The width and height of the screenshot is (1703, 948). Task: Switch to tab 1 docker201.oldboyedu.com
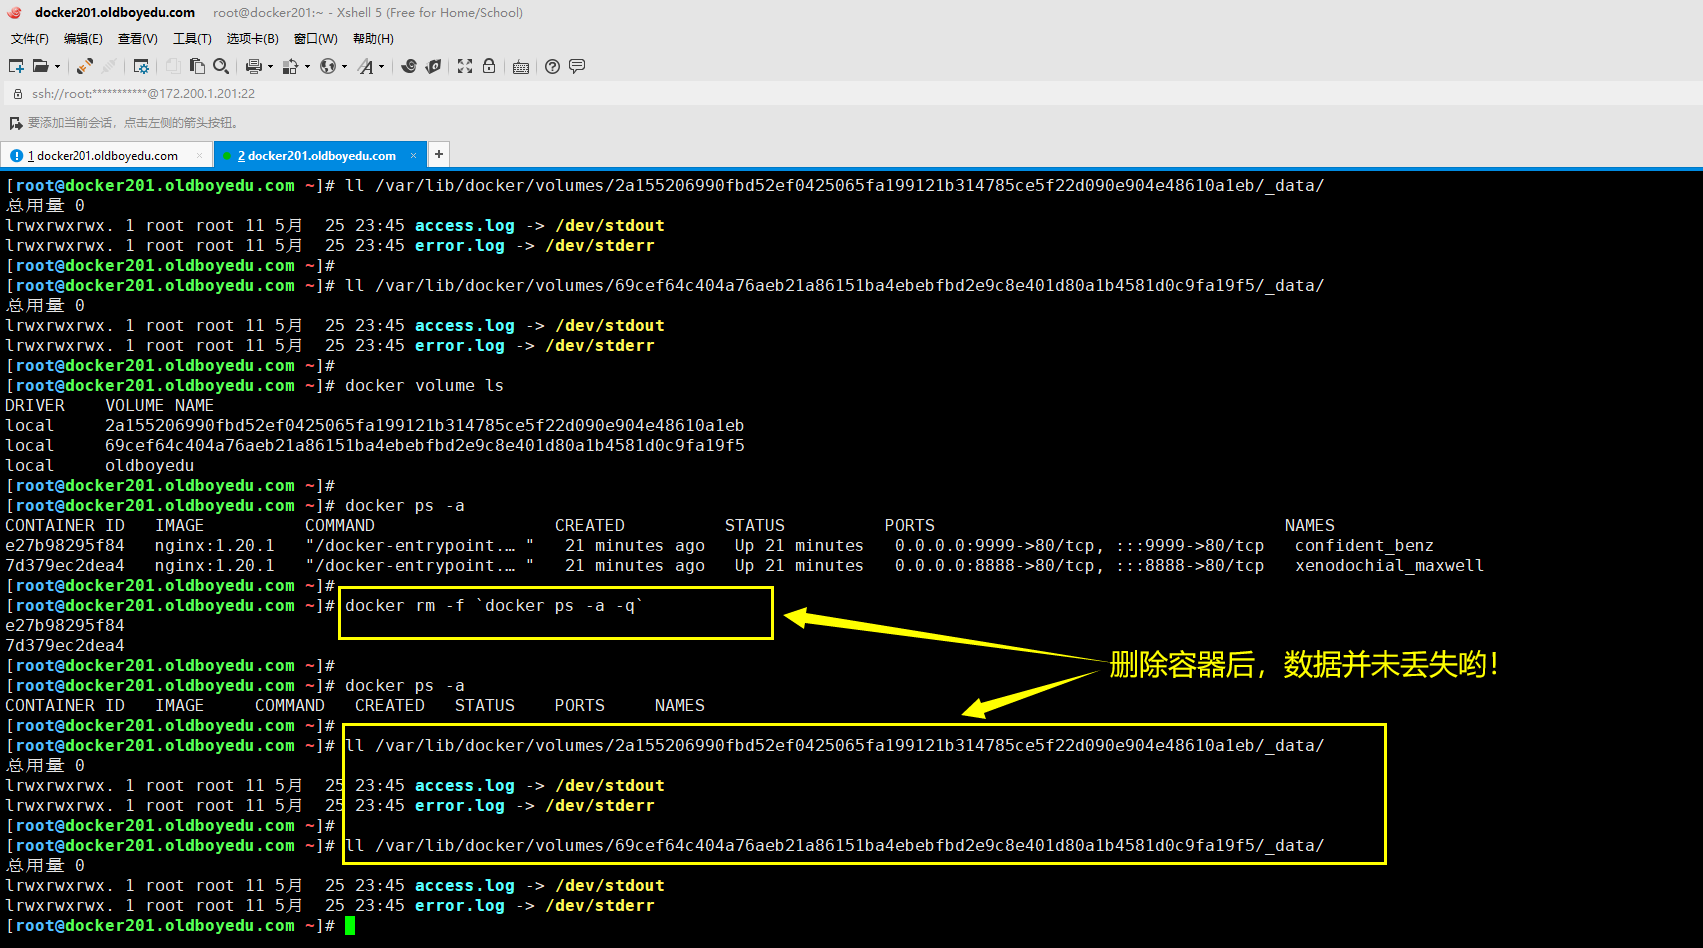(x=106, y=156)
